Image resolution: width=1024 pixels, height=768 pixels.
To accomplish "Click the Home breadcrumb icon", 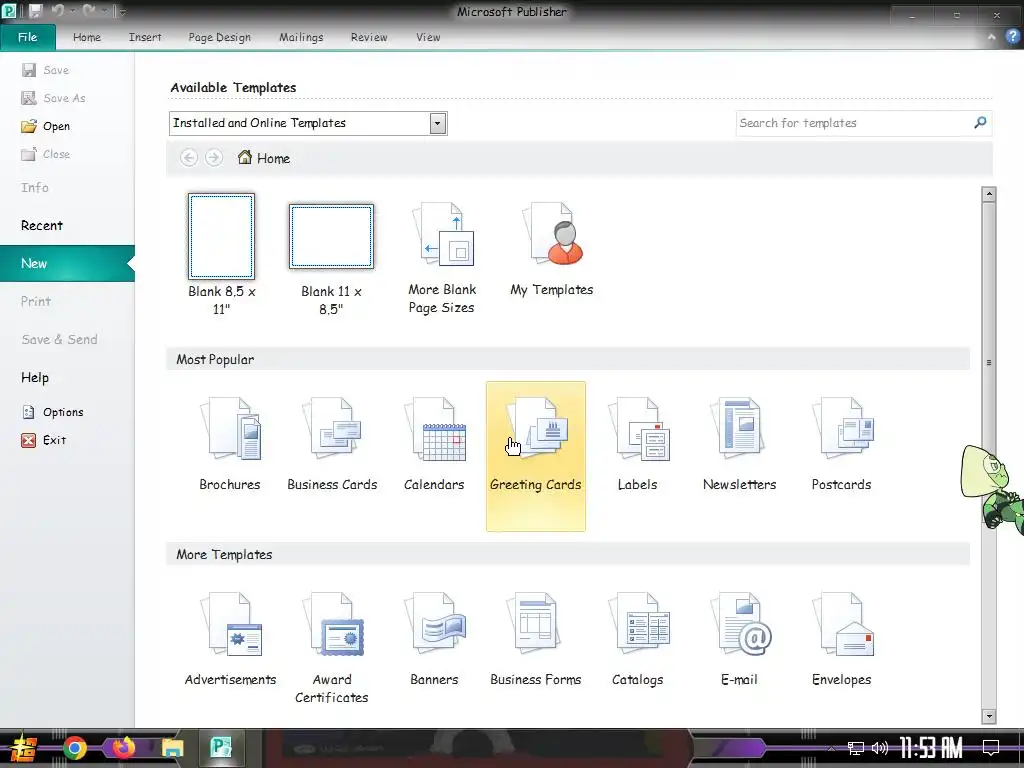I will point(245,157).
